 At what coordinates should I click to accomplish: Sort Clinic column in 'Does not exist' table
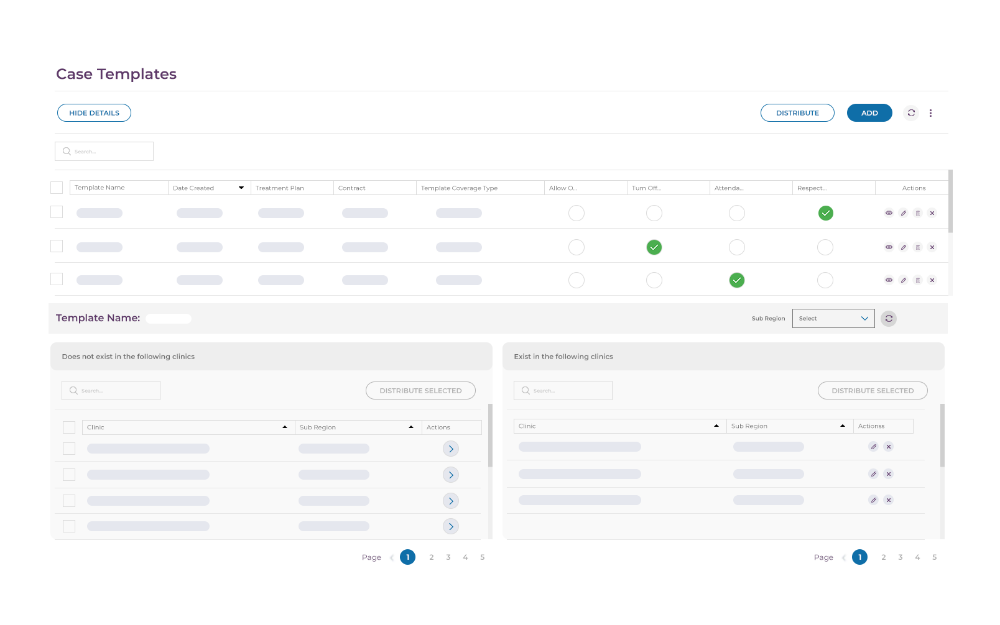pos(284,427)
